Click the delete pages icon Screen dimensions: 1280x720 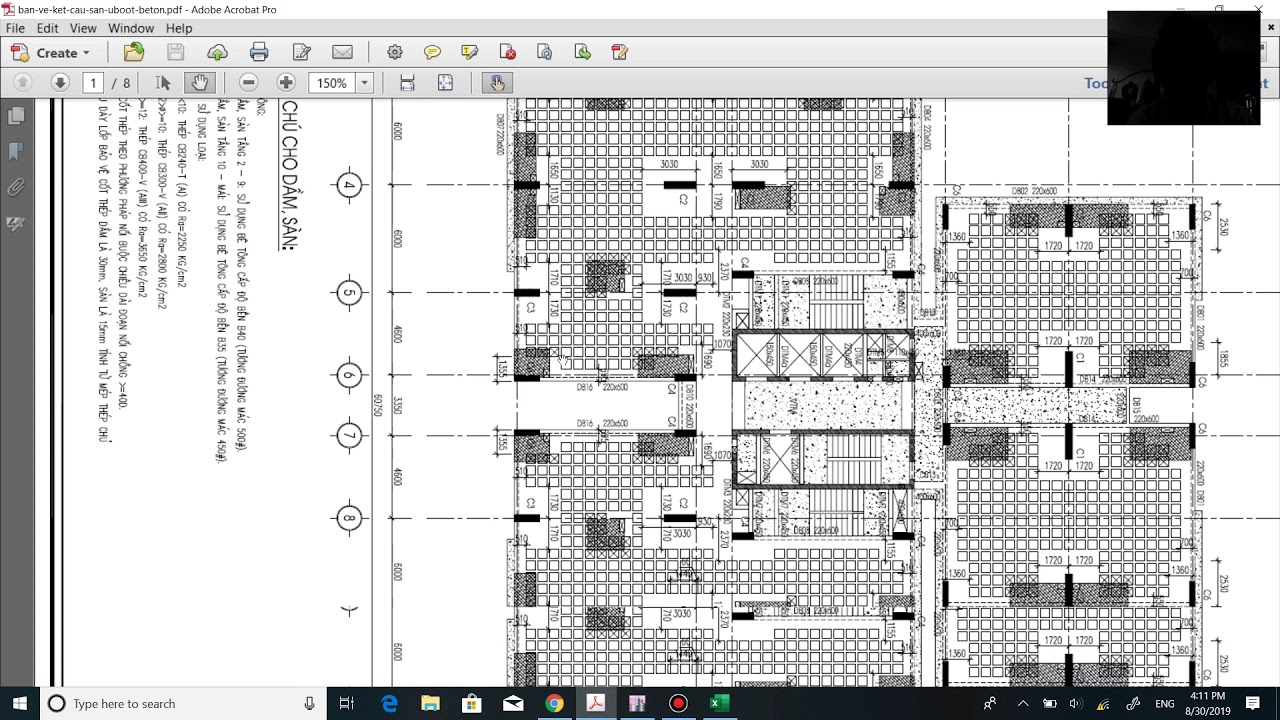[508, 52]
